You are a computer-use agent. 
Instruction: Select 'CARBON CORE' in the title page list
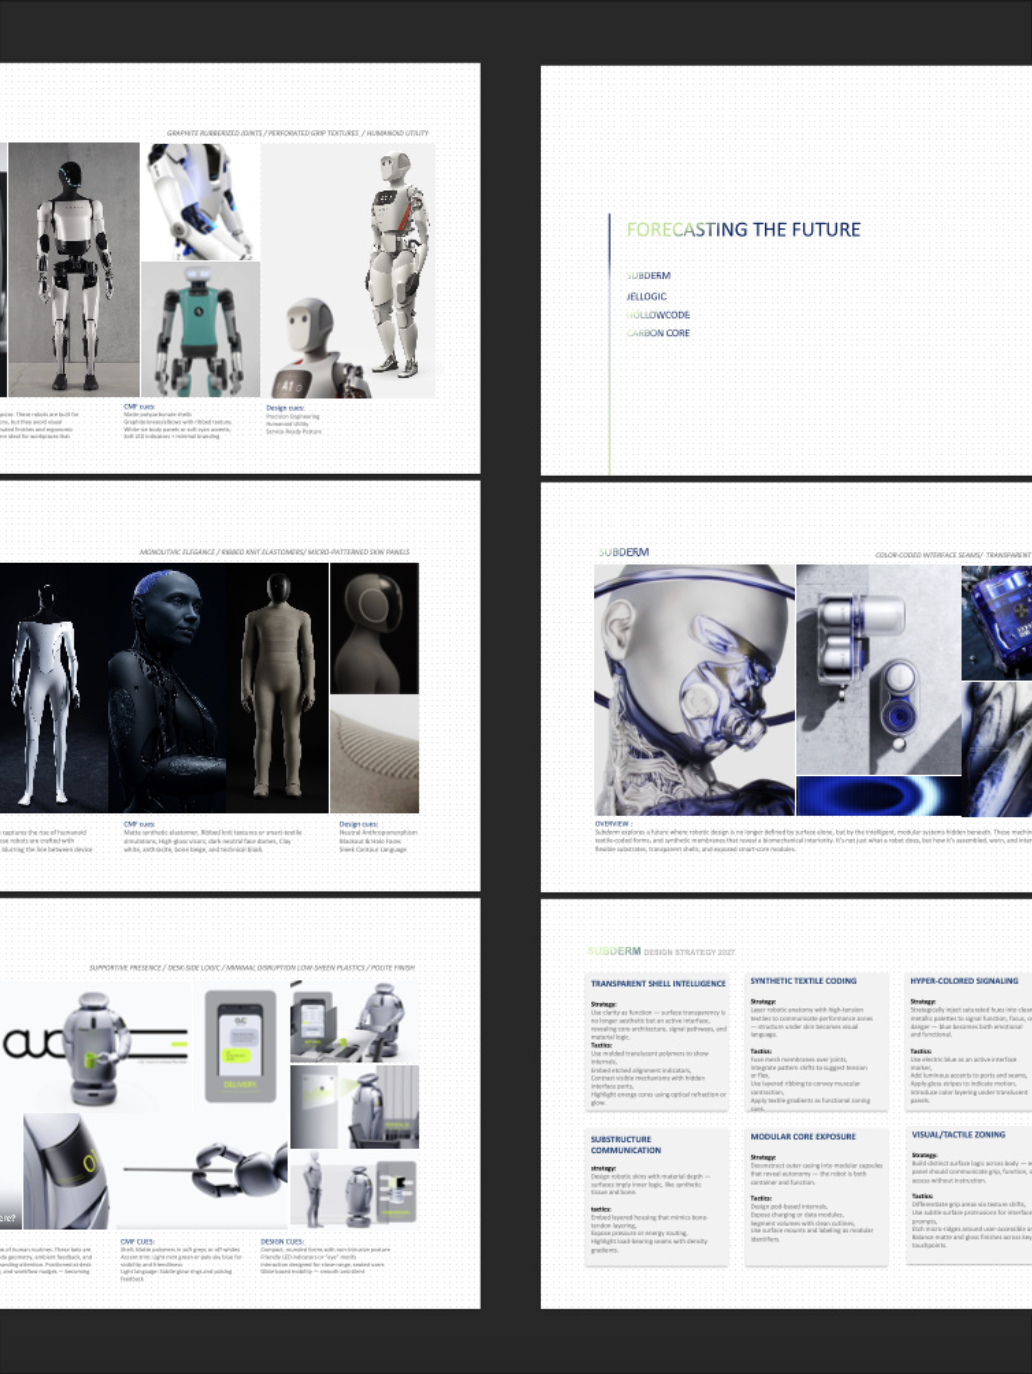coord(658,334)
